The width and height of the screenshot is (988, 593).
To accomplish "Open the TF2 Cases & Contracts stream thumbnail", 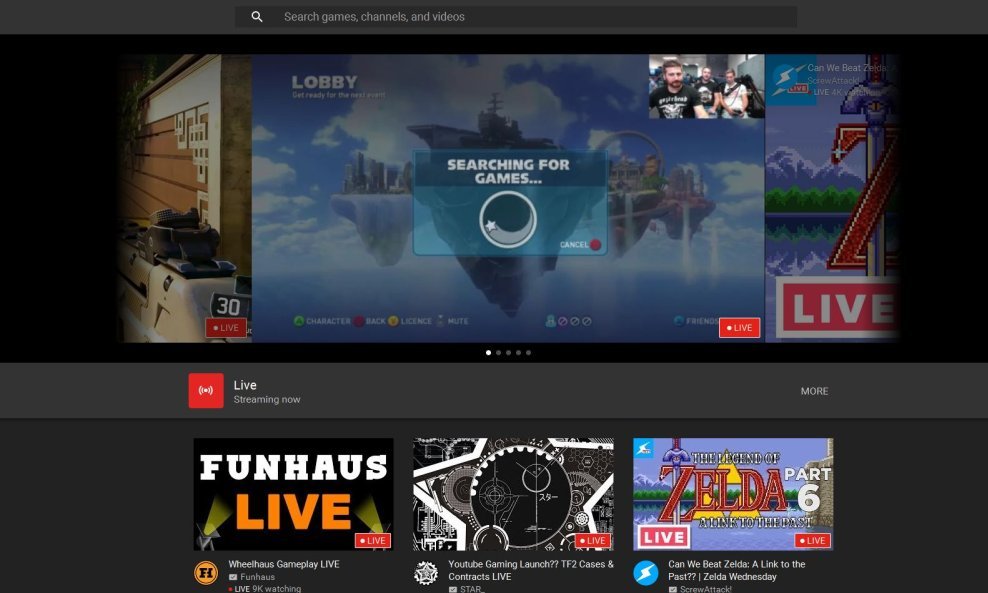I will [x=513, y=495].
